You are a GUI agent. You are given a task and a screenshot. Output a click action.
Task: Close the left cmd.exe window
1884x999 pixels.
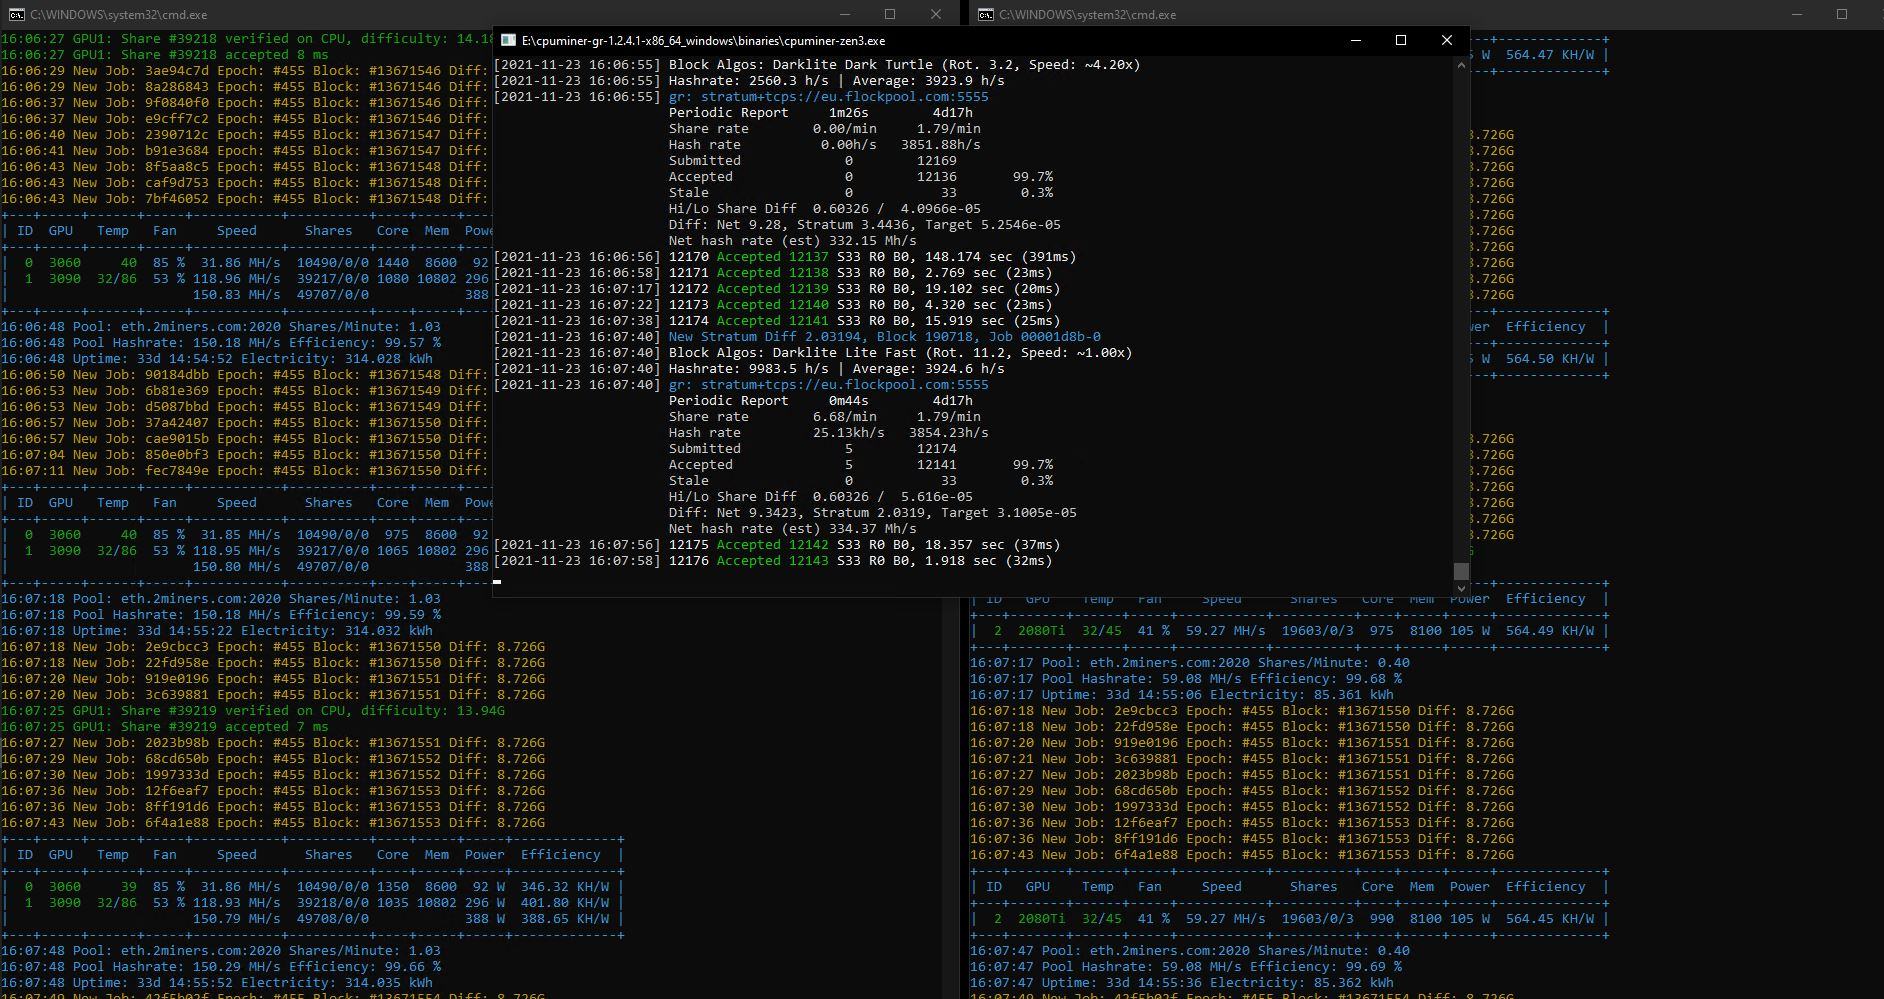pos(936,15)
